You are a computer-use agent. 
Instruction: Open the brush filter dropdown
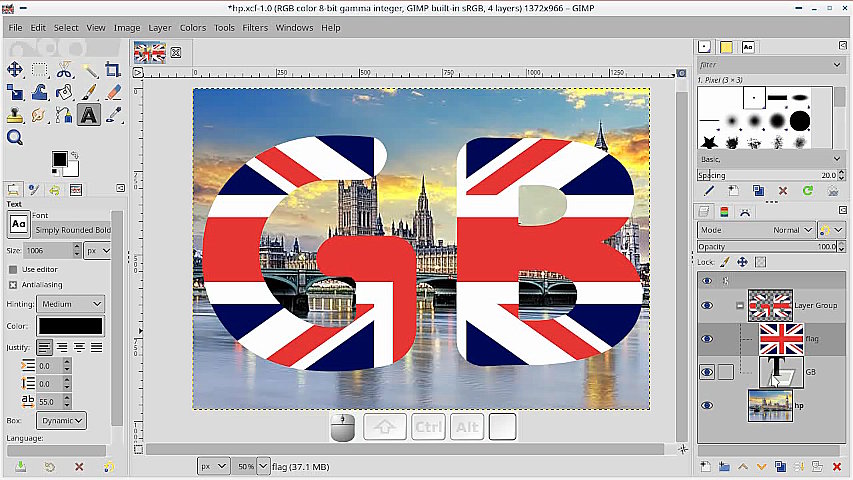click(837, 65)
